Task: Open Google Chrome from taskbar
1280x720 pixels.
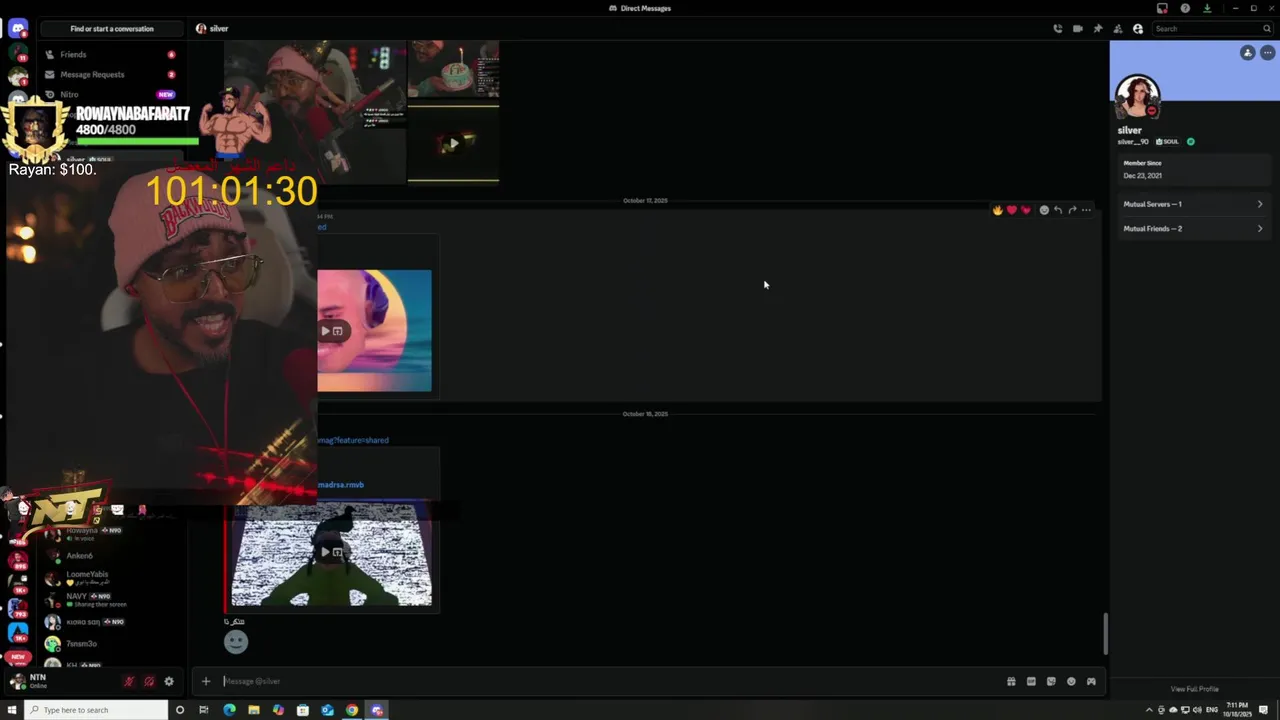Action: 352,710
